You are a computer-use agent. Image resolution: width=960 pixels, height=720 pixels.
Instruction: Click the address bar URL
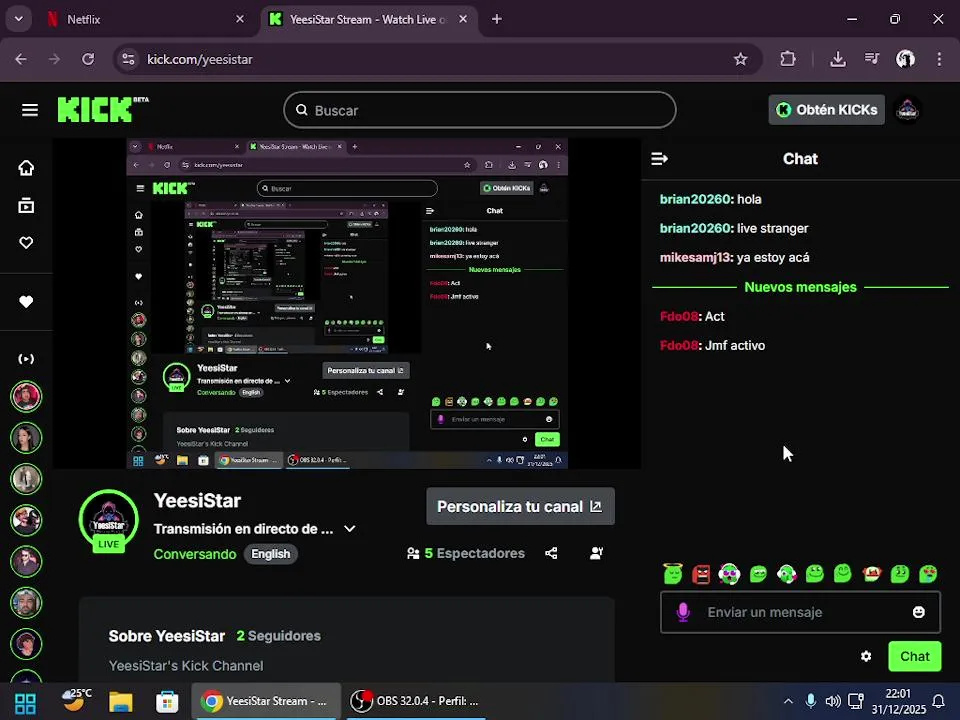(x=200, y=59)
